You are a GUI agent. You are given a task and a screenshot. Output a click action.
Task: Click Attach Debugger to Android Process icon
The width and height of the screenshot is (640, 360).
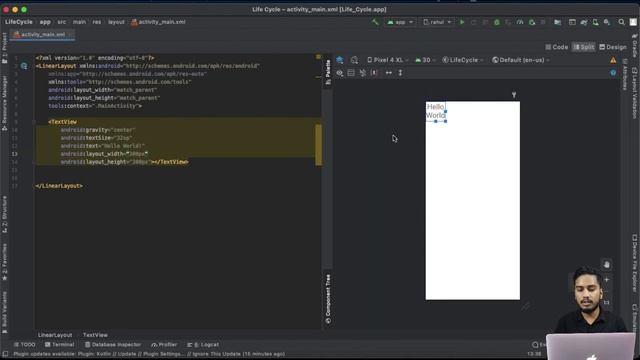pos(532,22)
